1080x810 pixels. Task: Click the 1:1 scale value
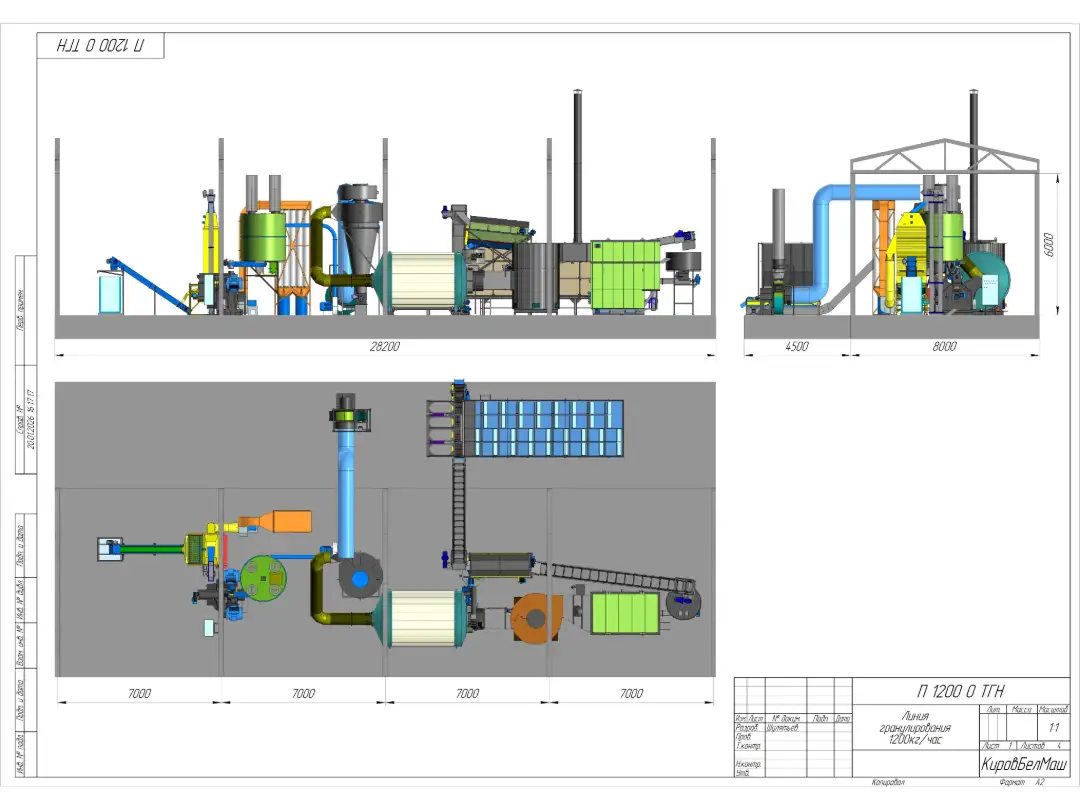coord(1054,727)
